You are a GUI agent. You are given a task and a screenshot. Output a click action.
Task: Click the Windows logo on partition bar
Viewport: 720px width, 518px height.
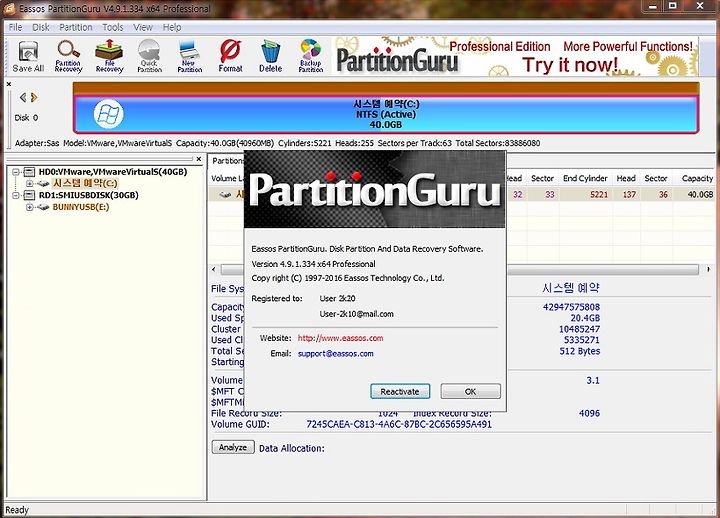[x=108, y=114]
